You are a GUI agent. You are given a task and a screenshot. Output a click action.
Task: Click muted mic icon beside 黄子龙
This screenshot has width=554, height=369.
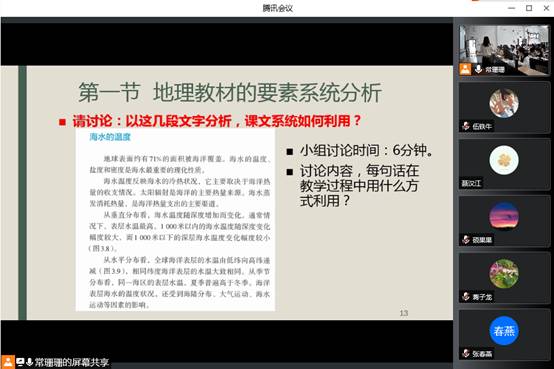(466, 297)
